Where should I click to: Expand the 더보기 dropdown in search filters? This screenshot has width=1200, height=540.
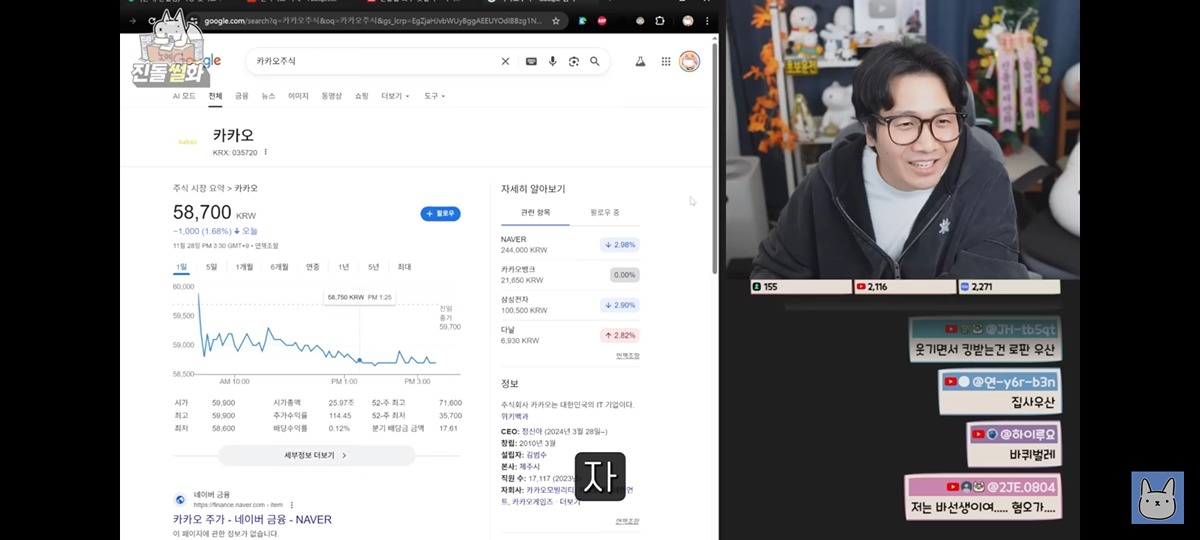point(395,96)
